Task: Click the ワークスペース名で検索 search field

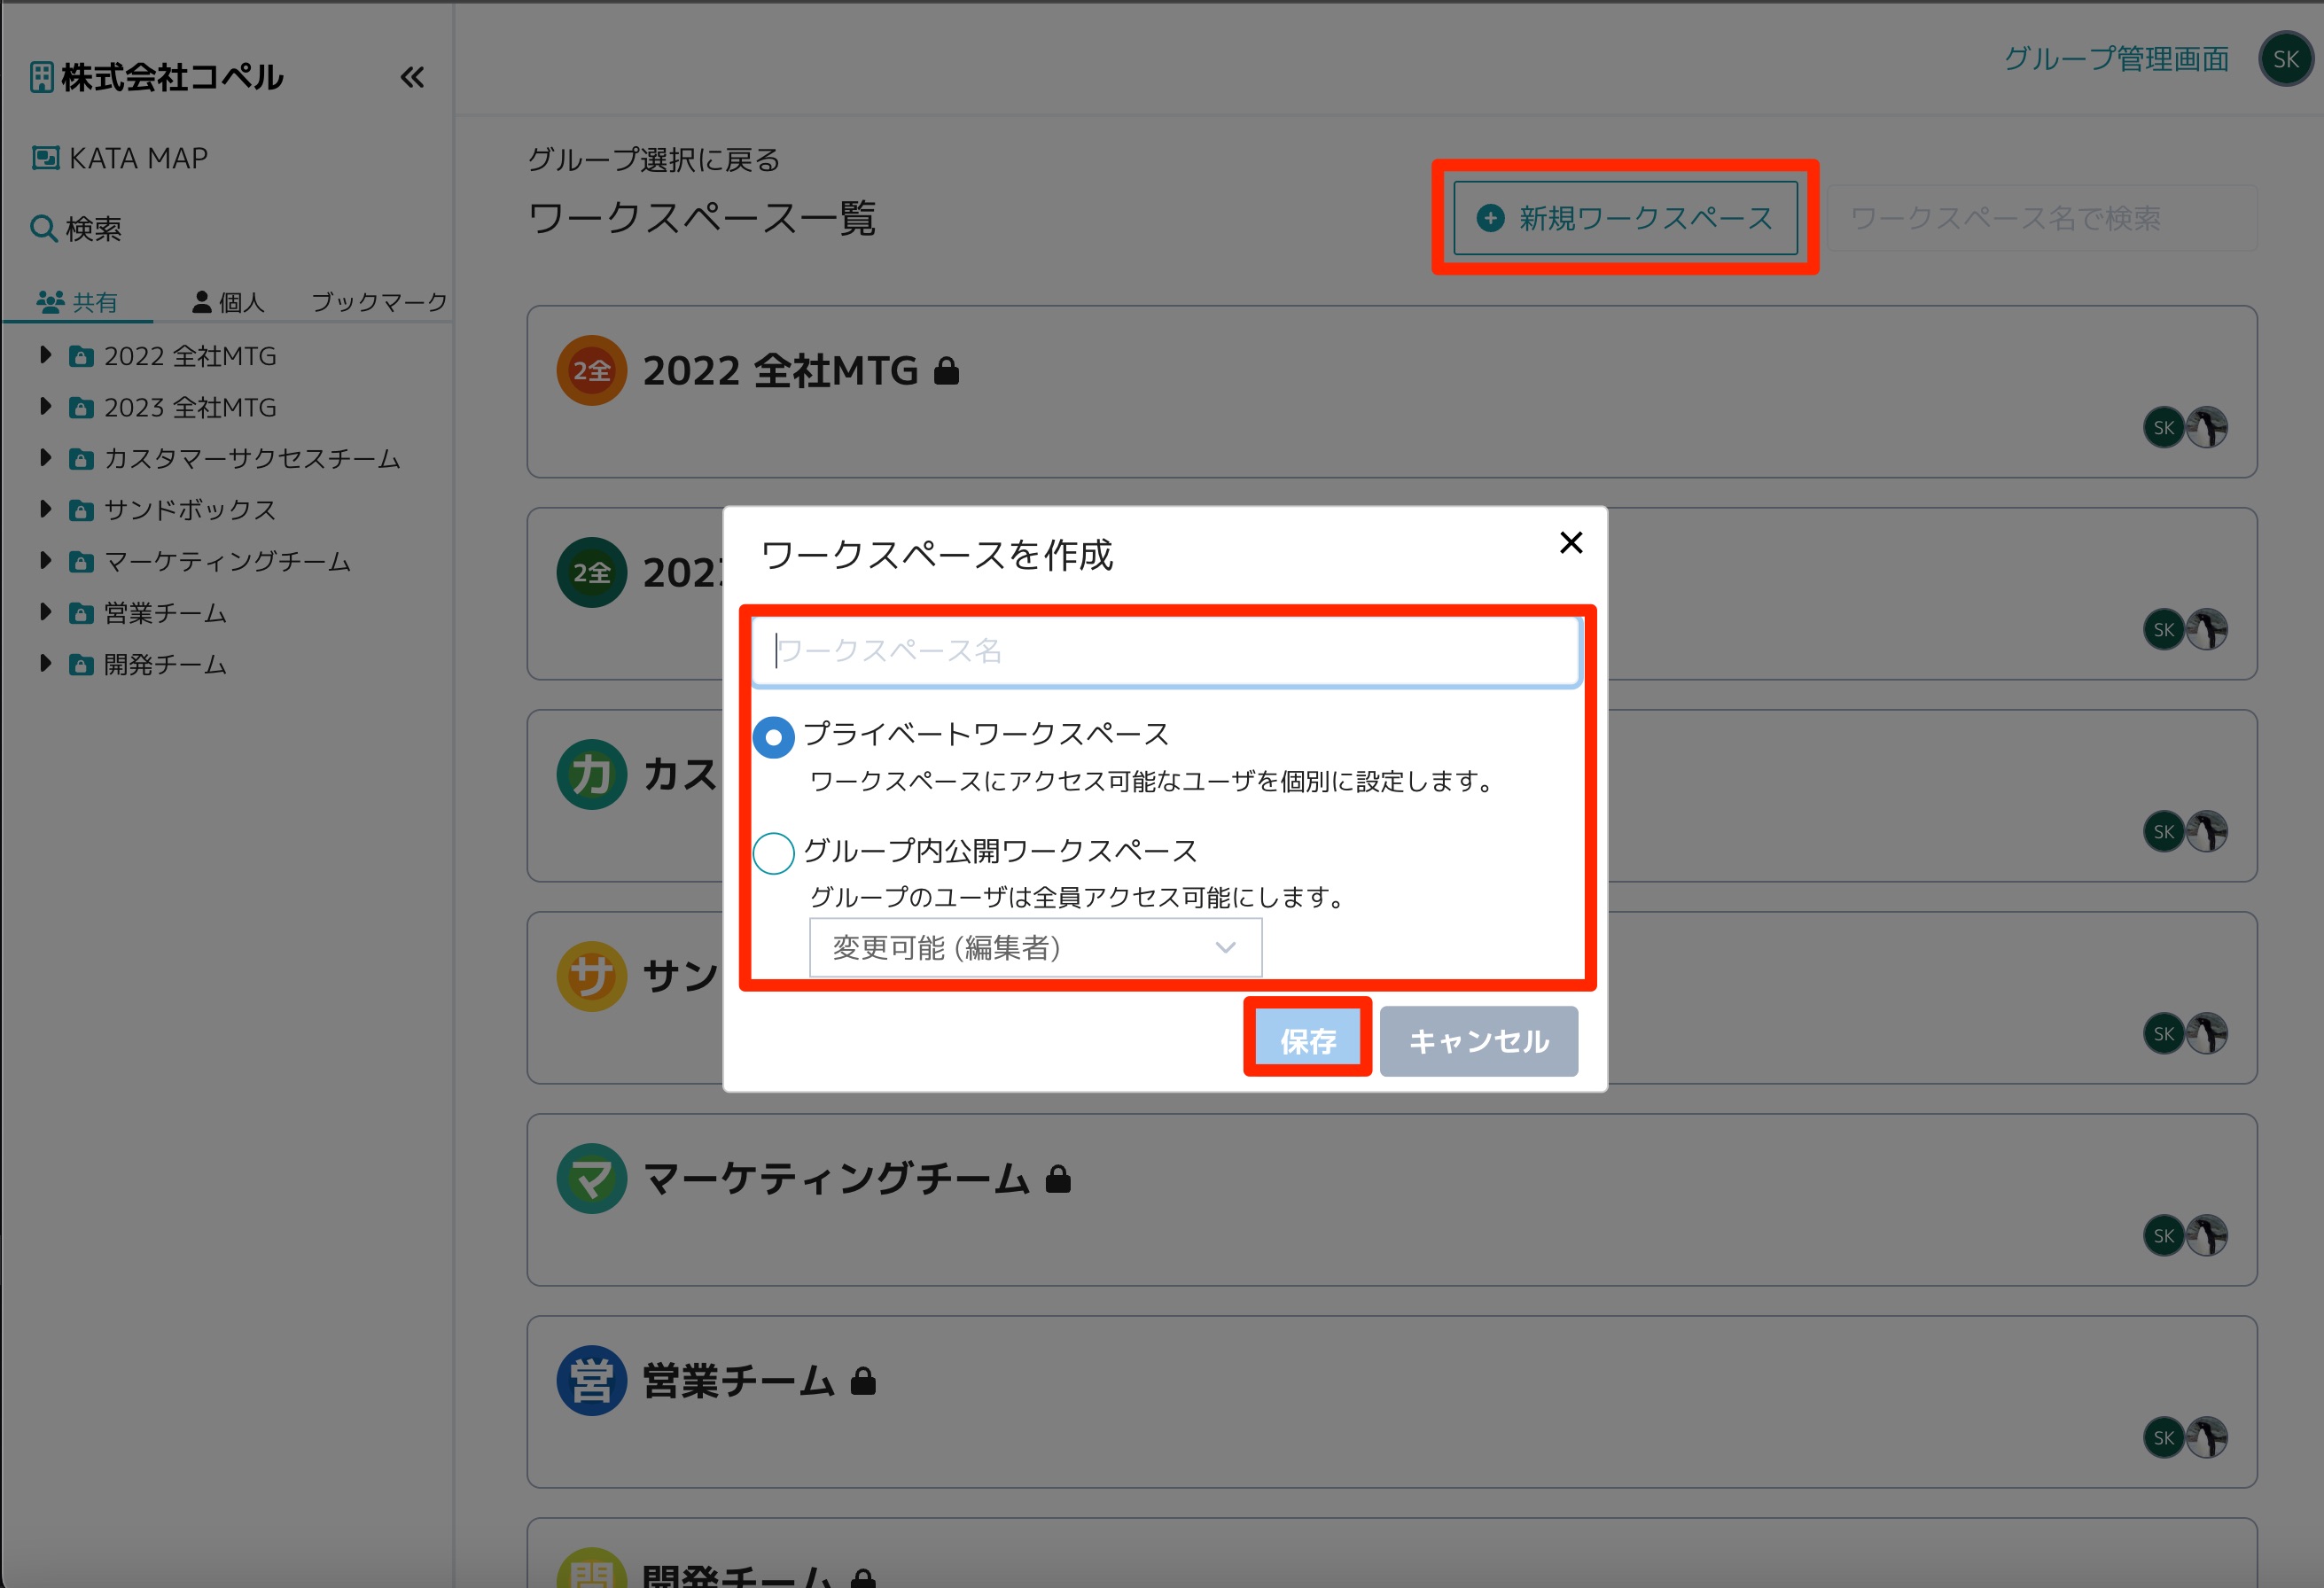Action: 2042,218
